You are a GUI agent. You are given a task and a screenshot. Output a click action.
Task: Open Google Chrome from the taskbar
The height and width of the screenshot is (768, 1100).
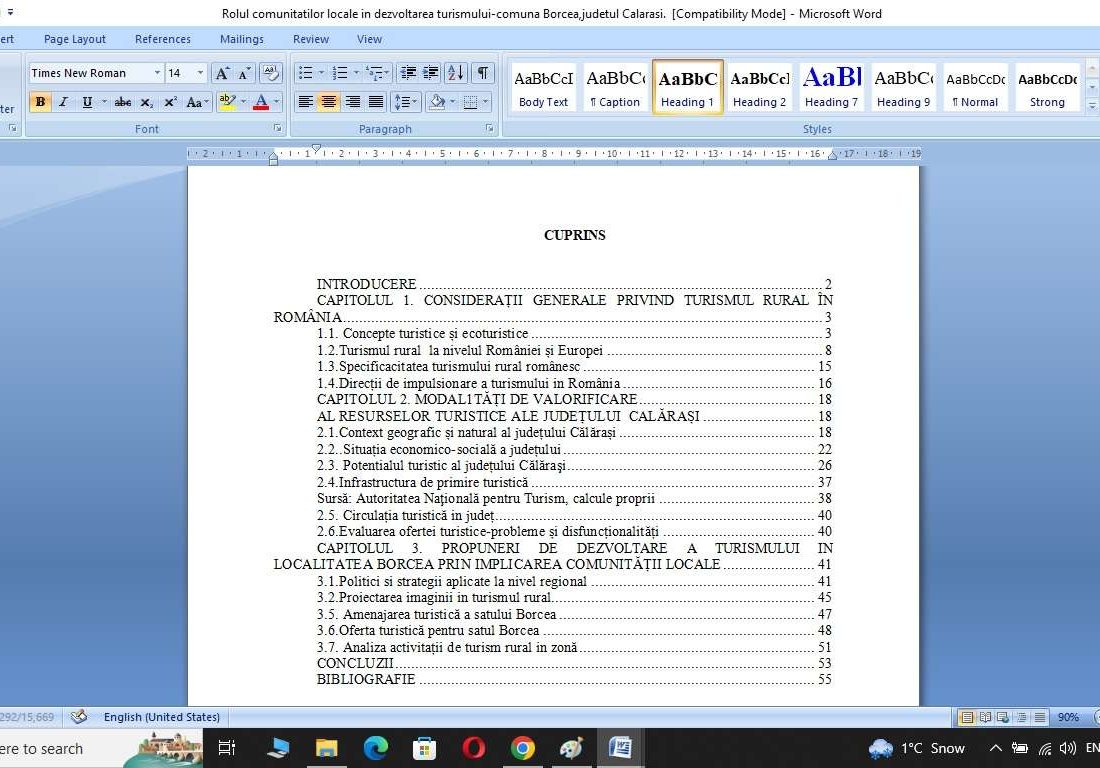[522, 748]
